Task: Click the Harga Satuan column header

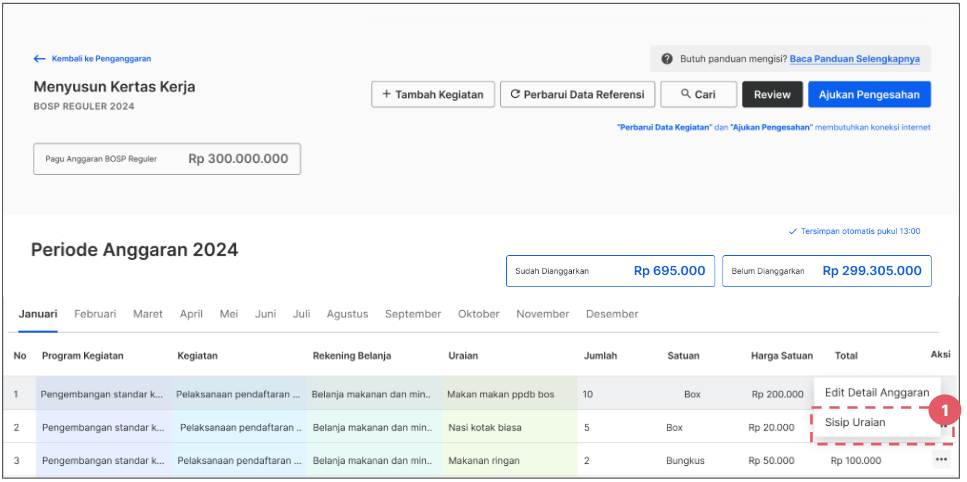Action: (781, 356)
